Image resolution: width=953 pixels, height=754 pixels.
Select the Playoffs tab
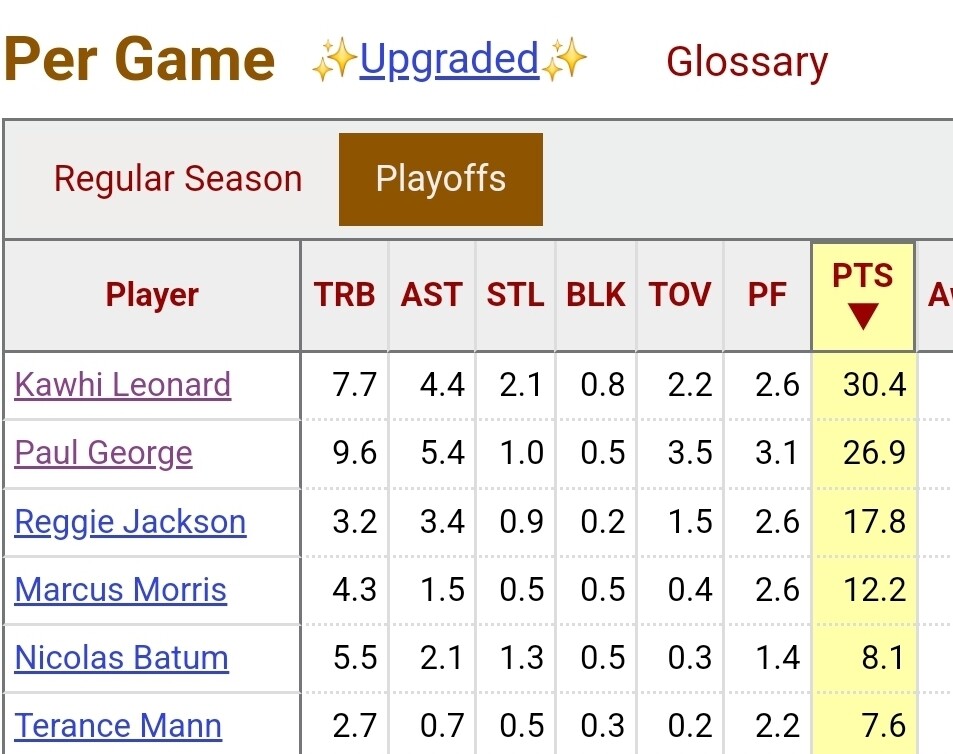pyautogui.click(x=441, y=179)
